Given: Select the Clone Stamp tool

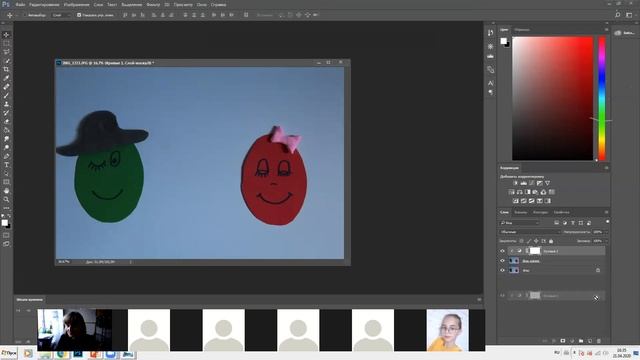Looking at the screenshot, I should pyautogui.click(x=6, y=104).
